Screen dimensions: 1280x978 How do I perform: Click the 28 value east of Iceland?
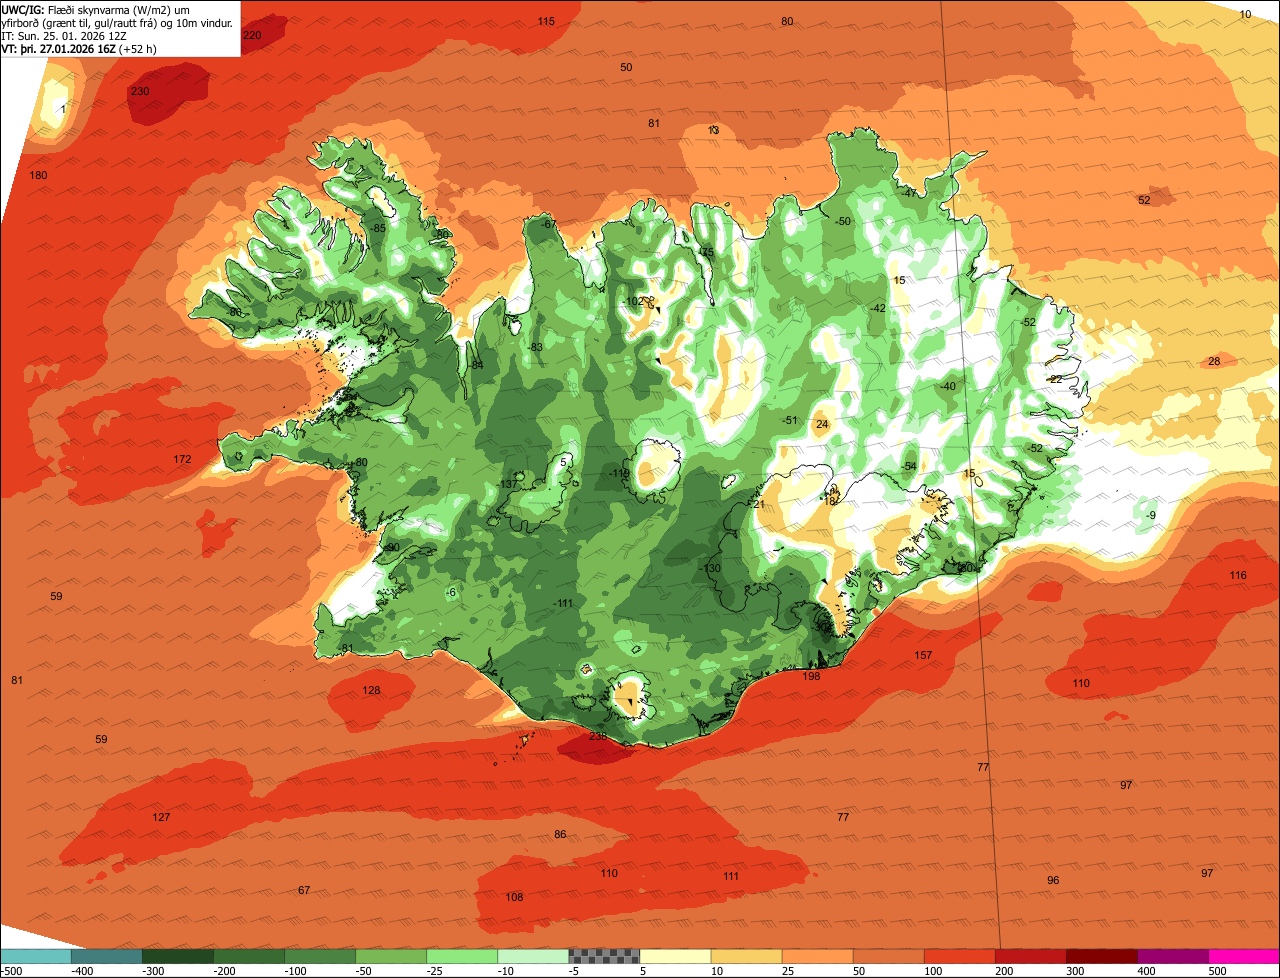pyautogui.click(x=1214, y=362)
